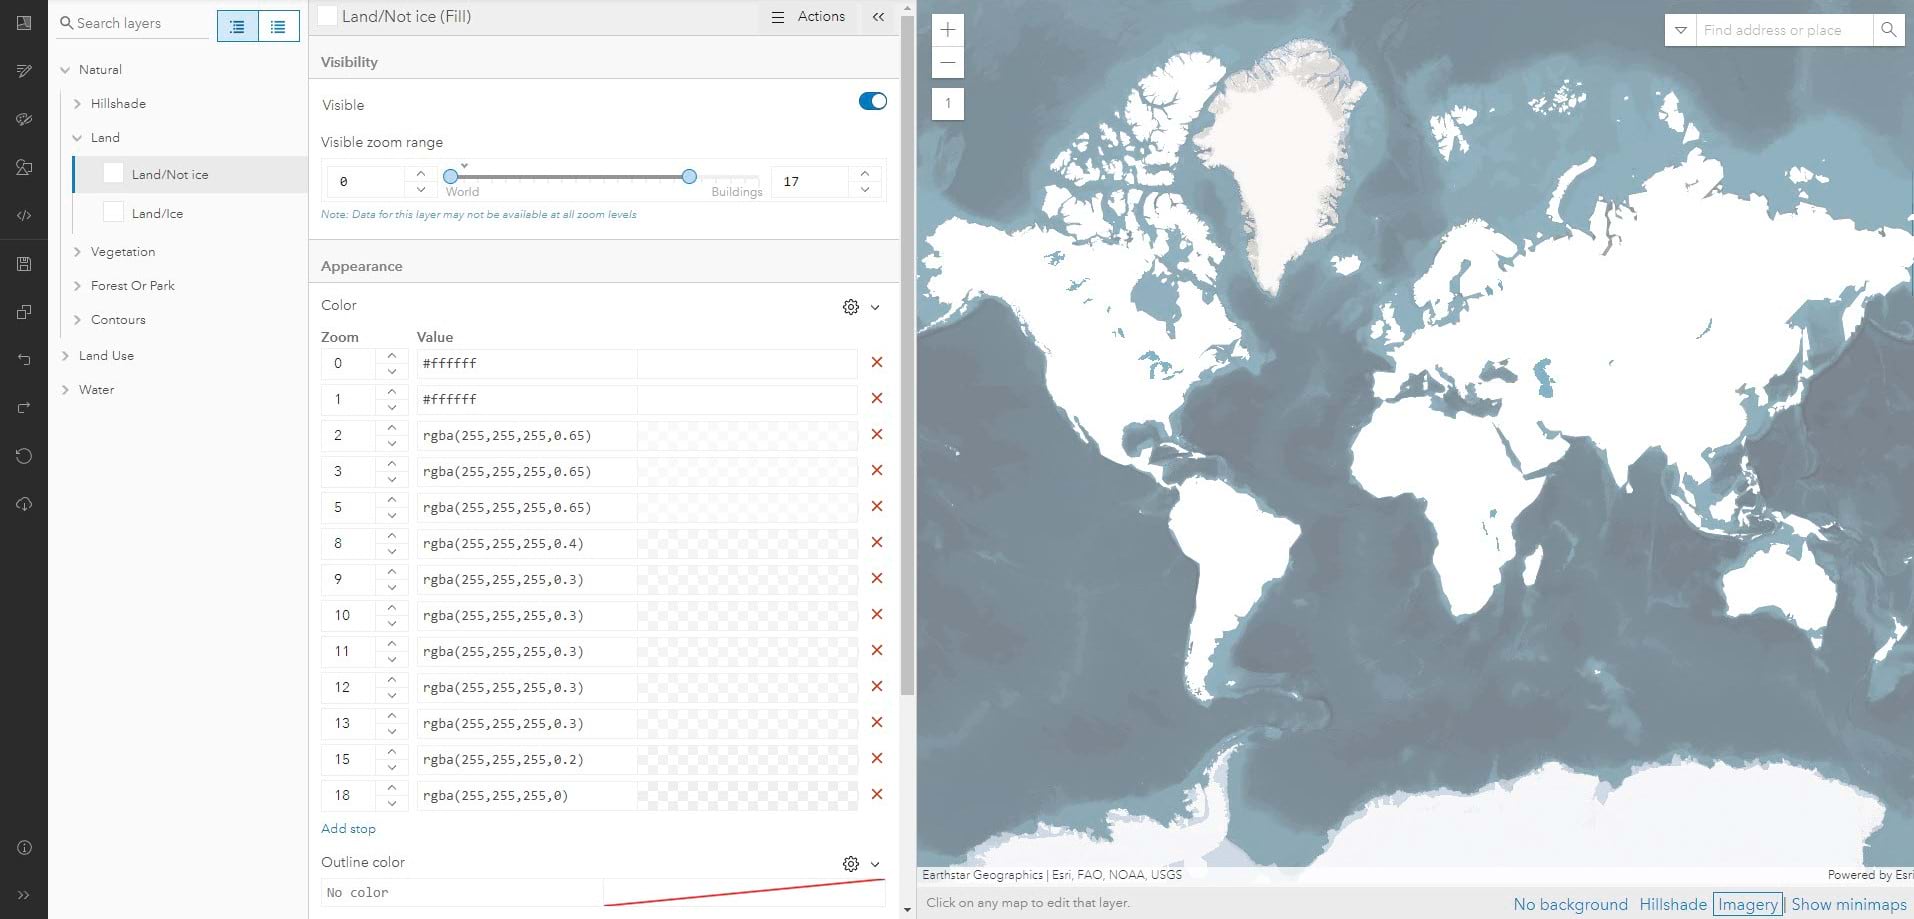This screenshot has height=919, width=1914.
Task: Collapse the Color section chevron
Action: 875,307
